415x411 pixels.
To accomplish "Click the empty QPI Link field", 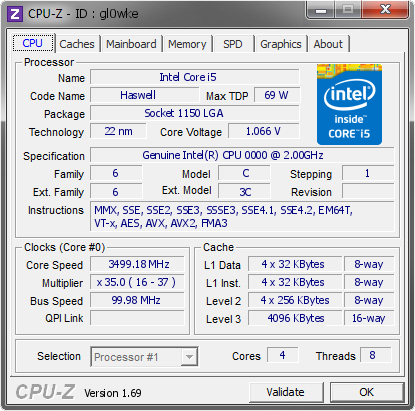I will [137, 318].
